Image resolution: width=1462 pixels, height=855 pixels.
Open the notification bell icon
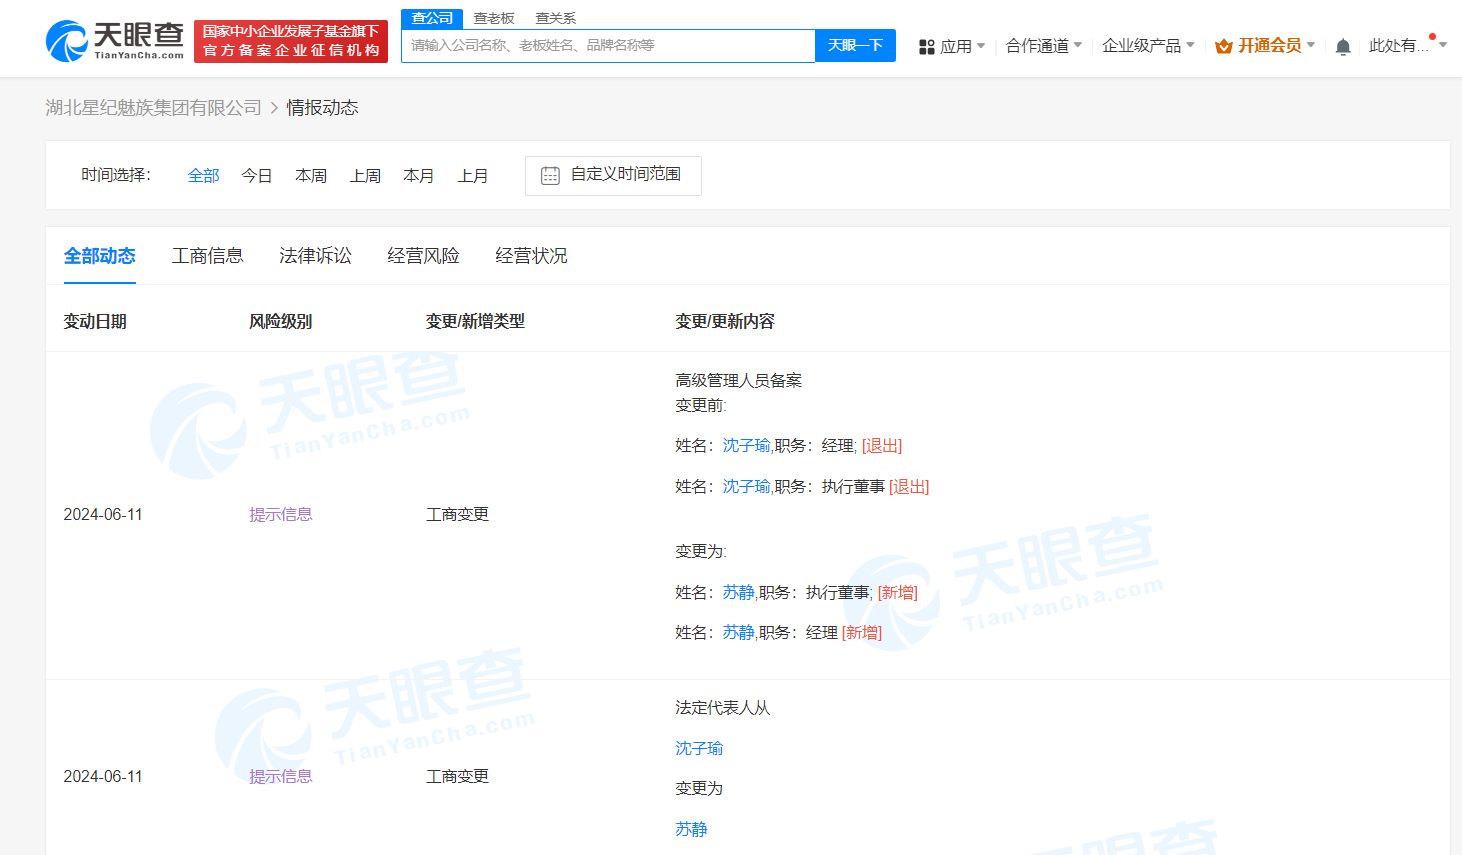tap(1343, 46)
